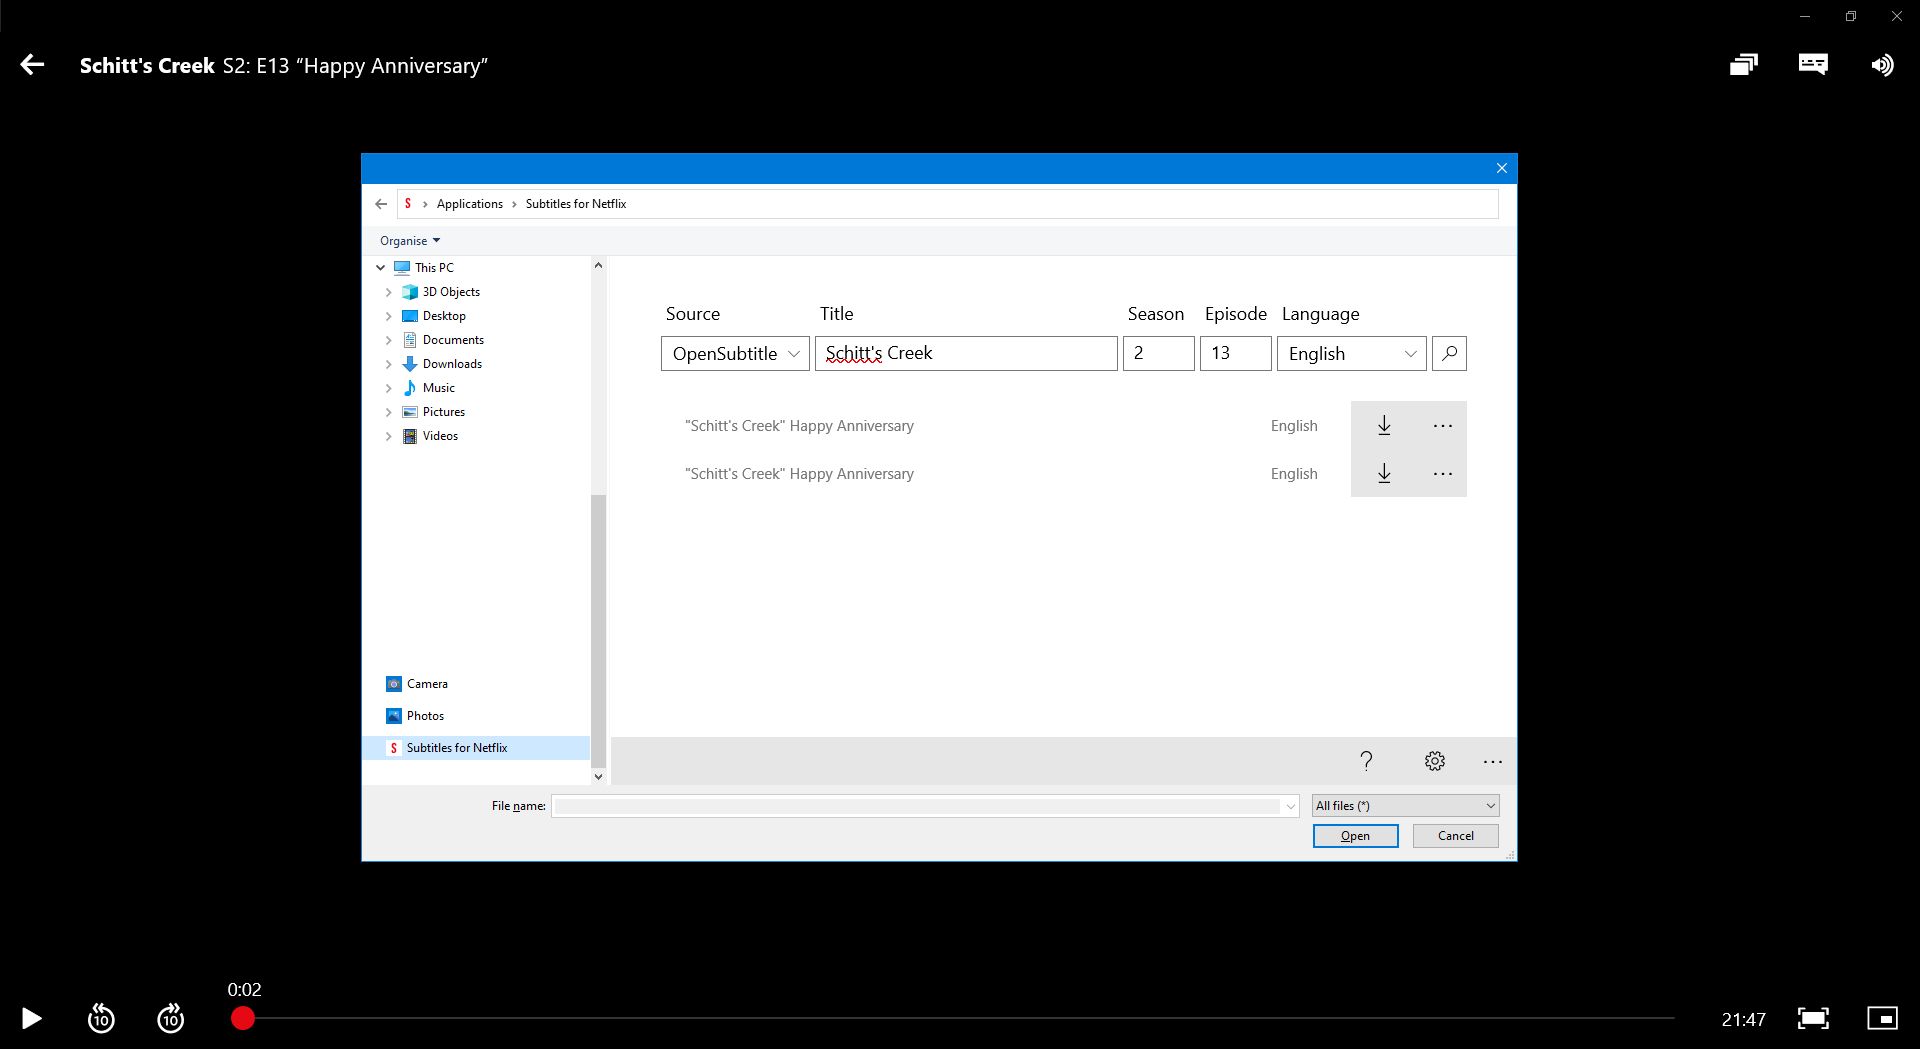Image resolution: width=1920 pixels, height=1049 pixels.
Task: Rewind 10 seconds
Action: pos(101,1018)
